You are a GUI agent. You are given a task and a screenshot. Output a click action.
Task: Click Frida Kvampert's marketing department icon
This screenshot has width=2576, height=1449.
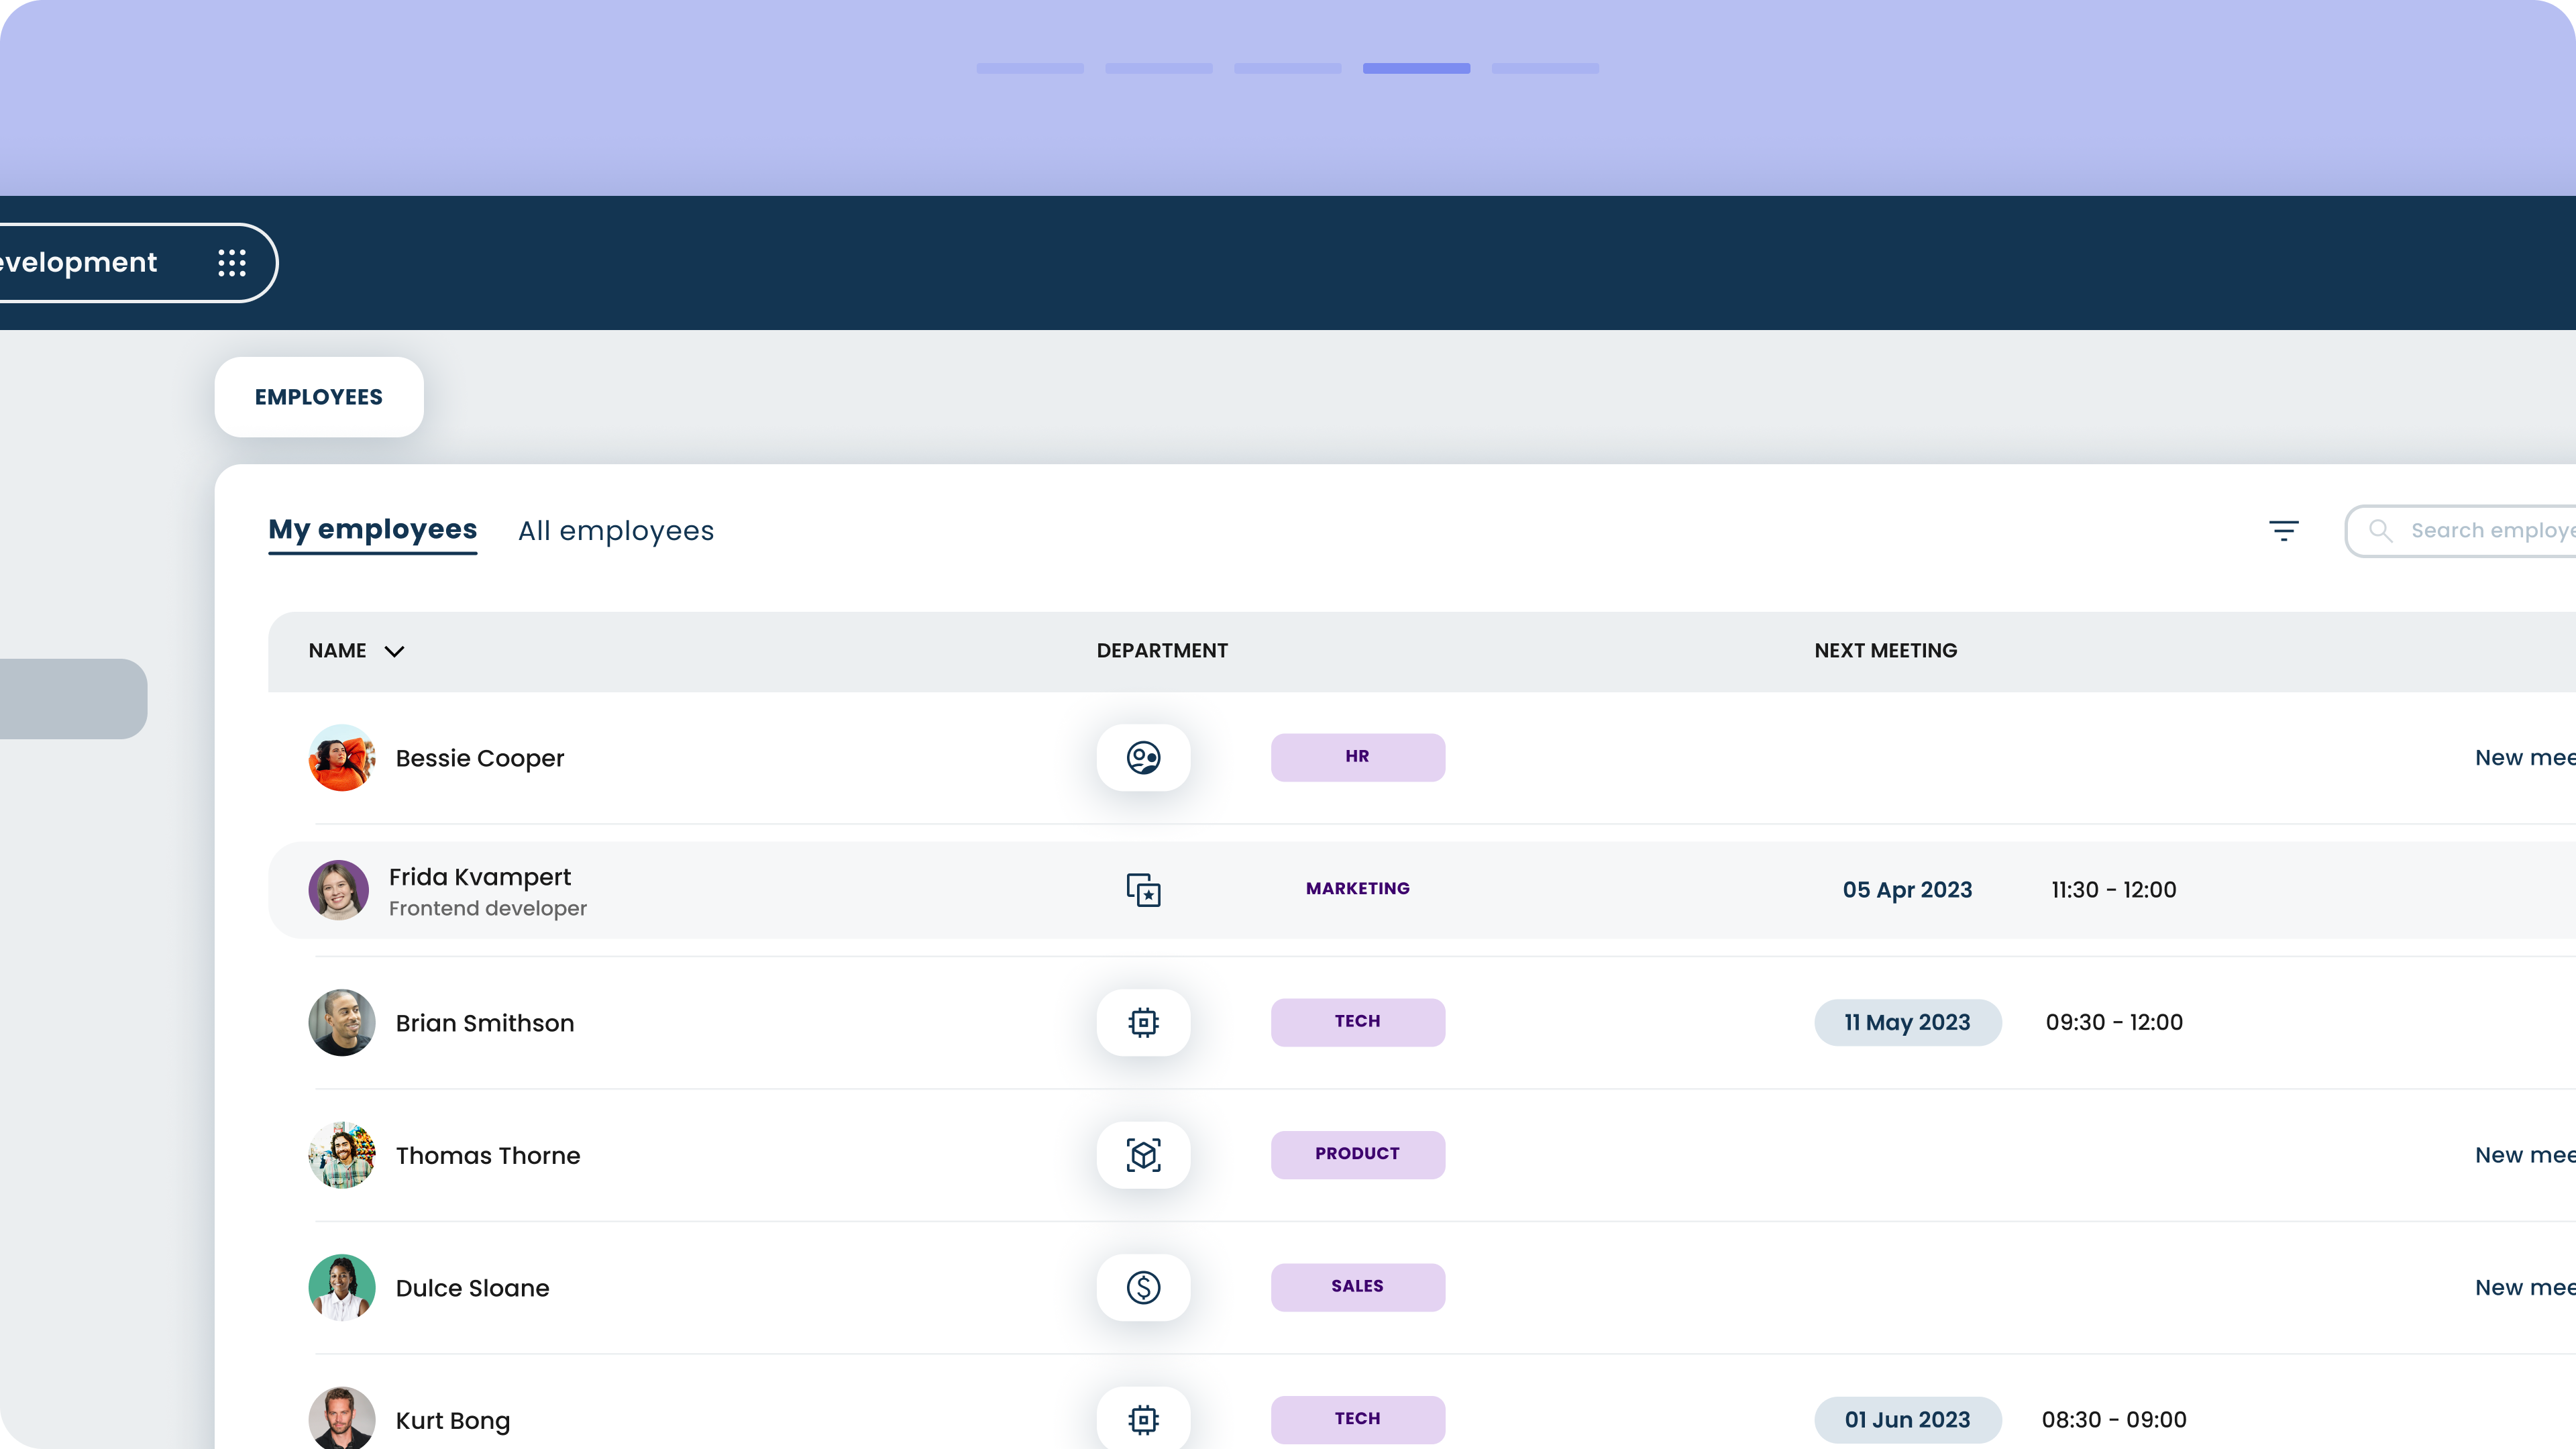click(x=1143, y=890)
